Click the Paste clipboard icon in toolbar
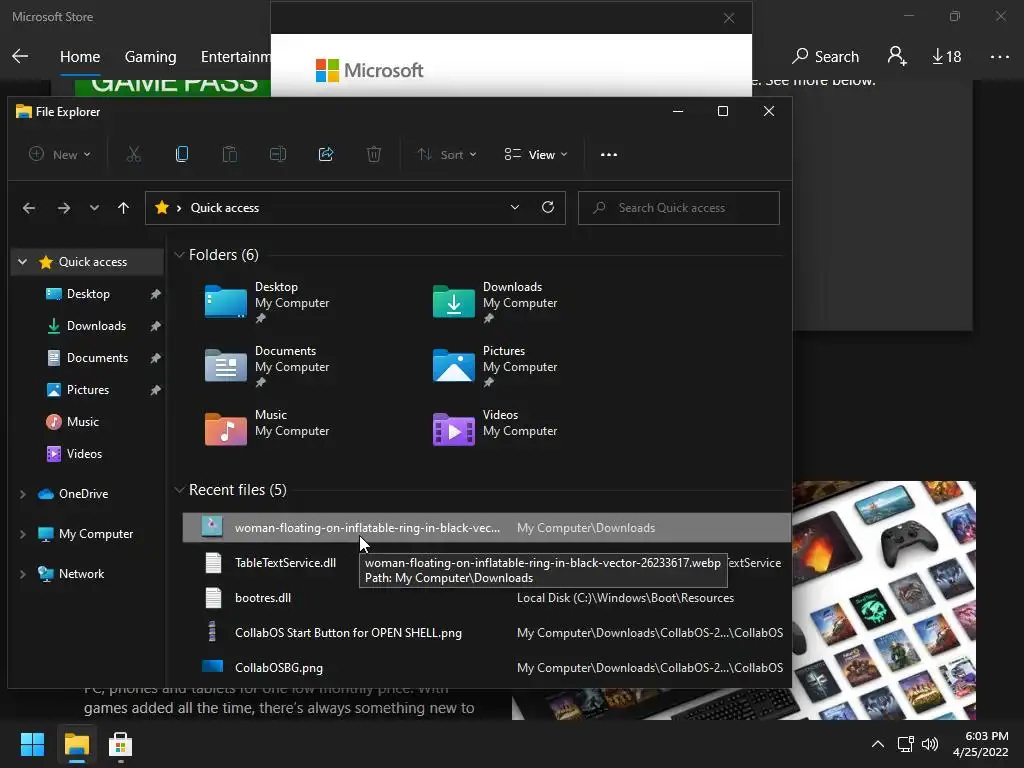1024x768 pixels. pyautogui.click(x=230, y=155)
